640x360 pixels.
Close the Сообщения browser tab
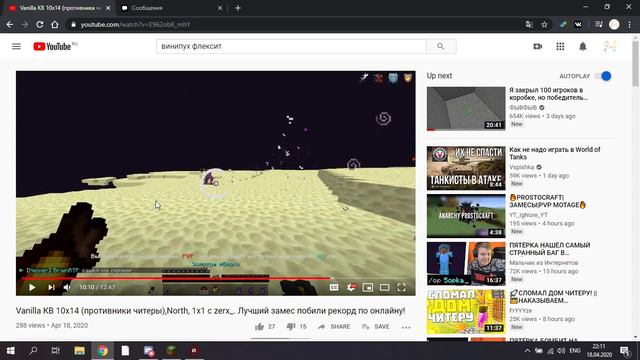220,8
